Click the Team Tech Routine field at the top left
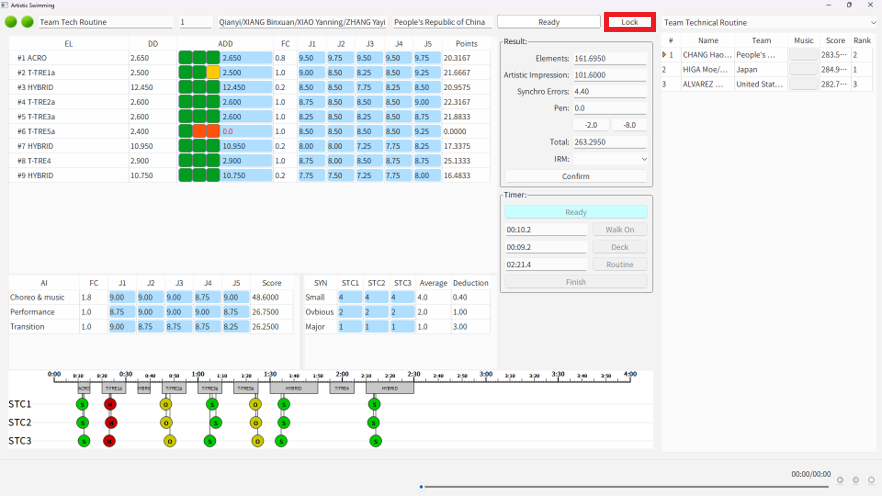882x496 pixels. coord(106,22)
